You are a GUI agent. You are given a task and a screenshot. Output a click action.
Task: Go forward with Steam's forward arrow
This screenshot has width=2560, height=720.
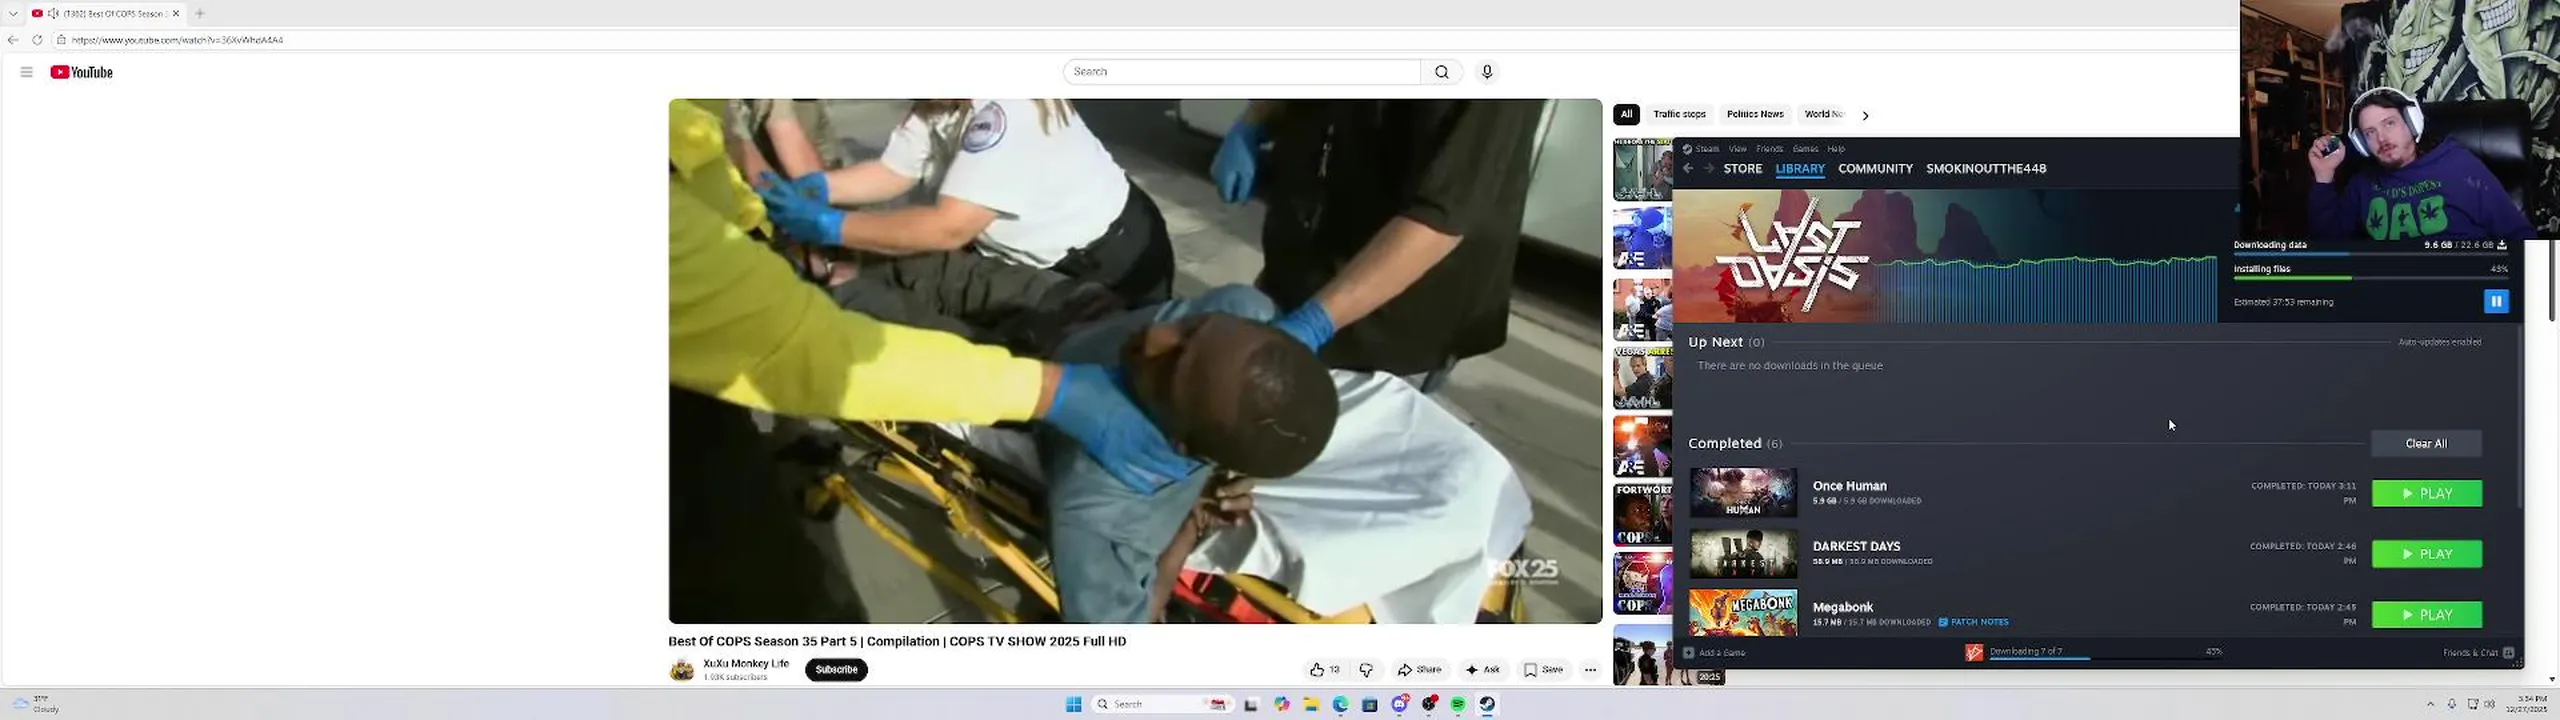tap(1709, 169)
